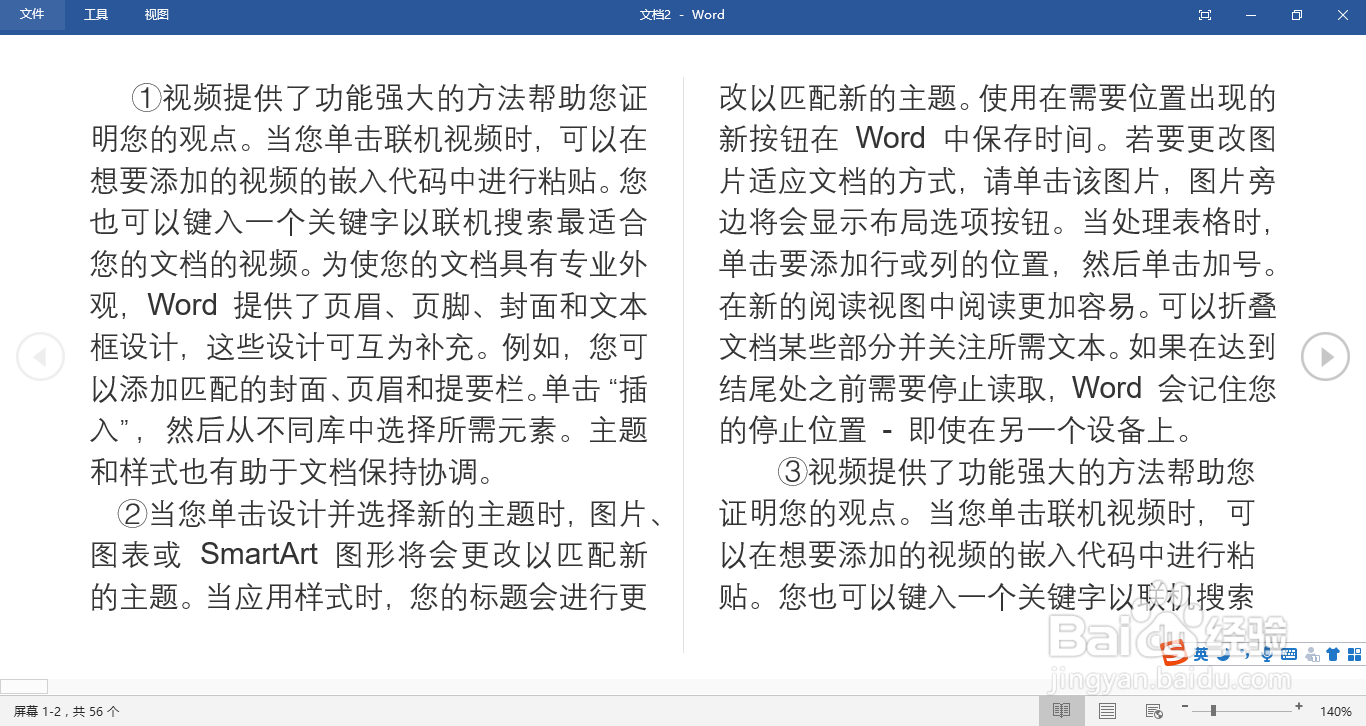Click the horizontal scrollbar thumb

tap(24, 686)
